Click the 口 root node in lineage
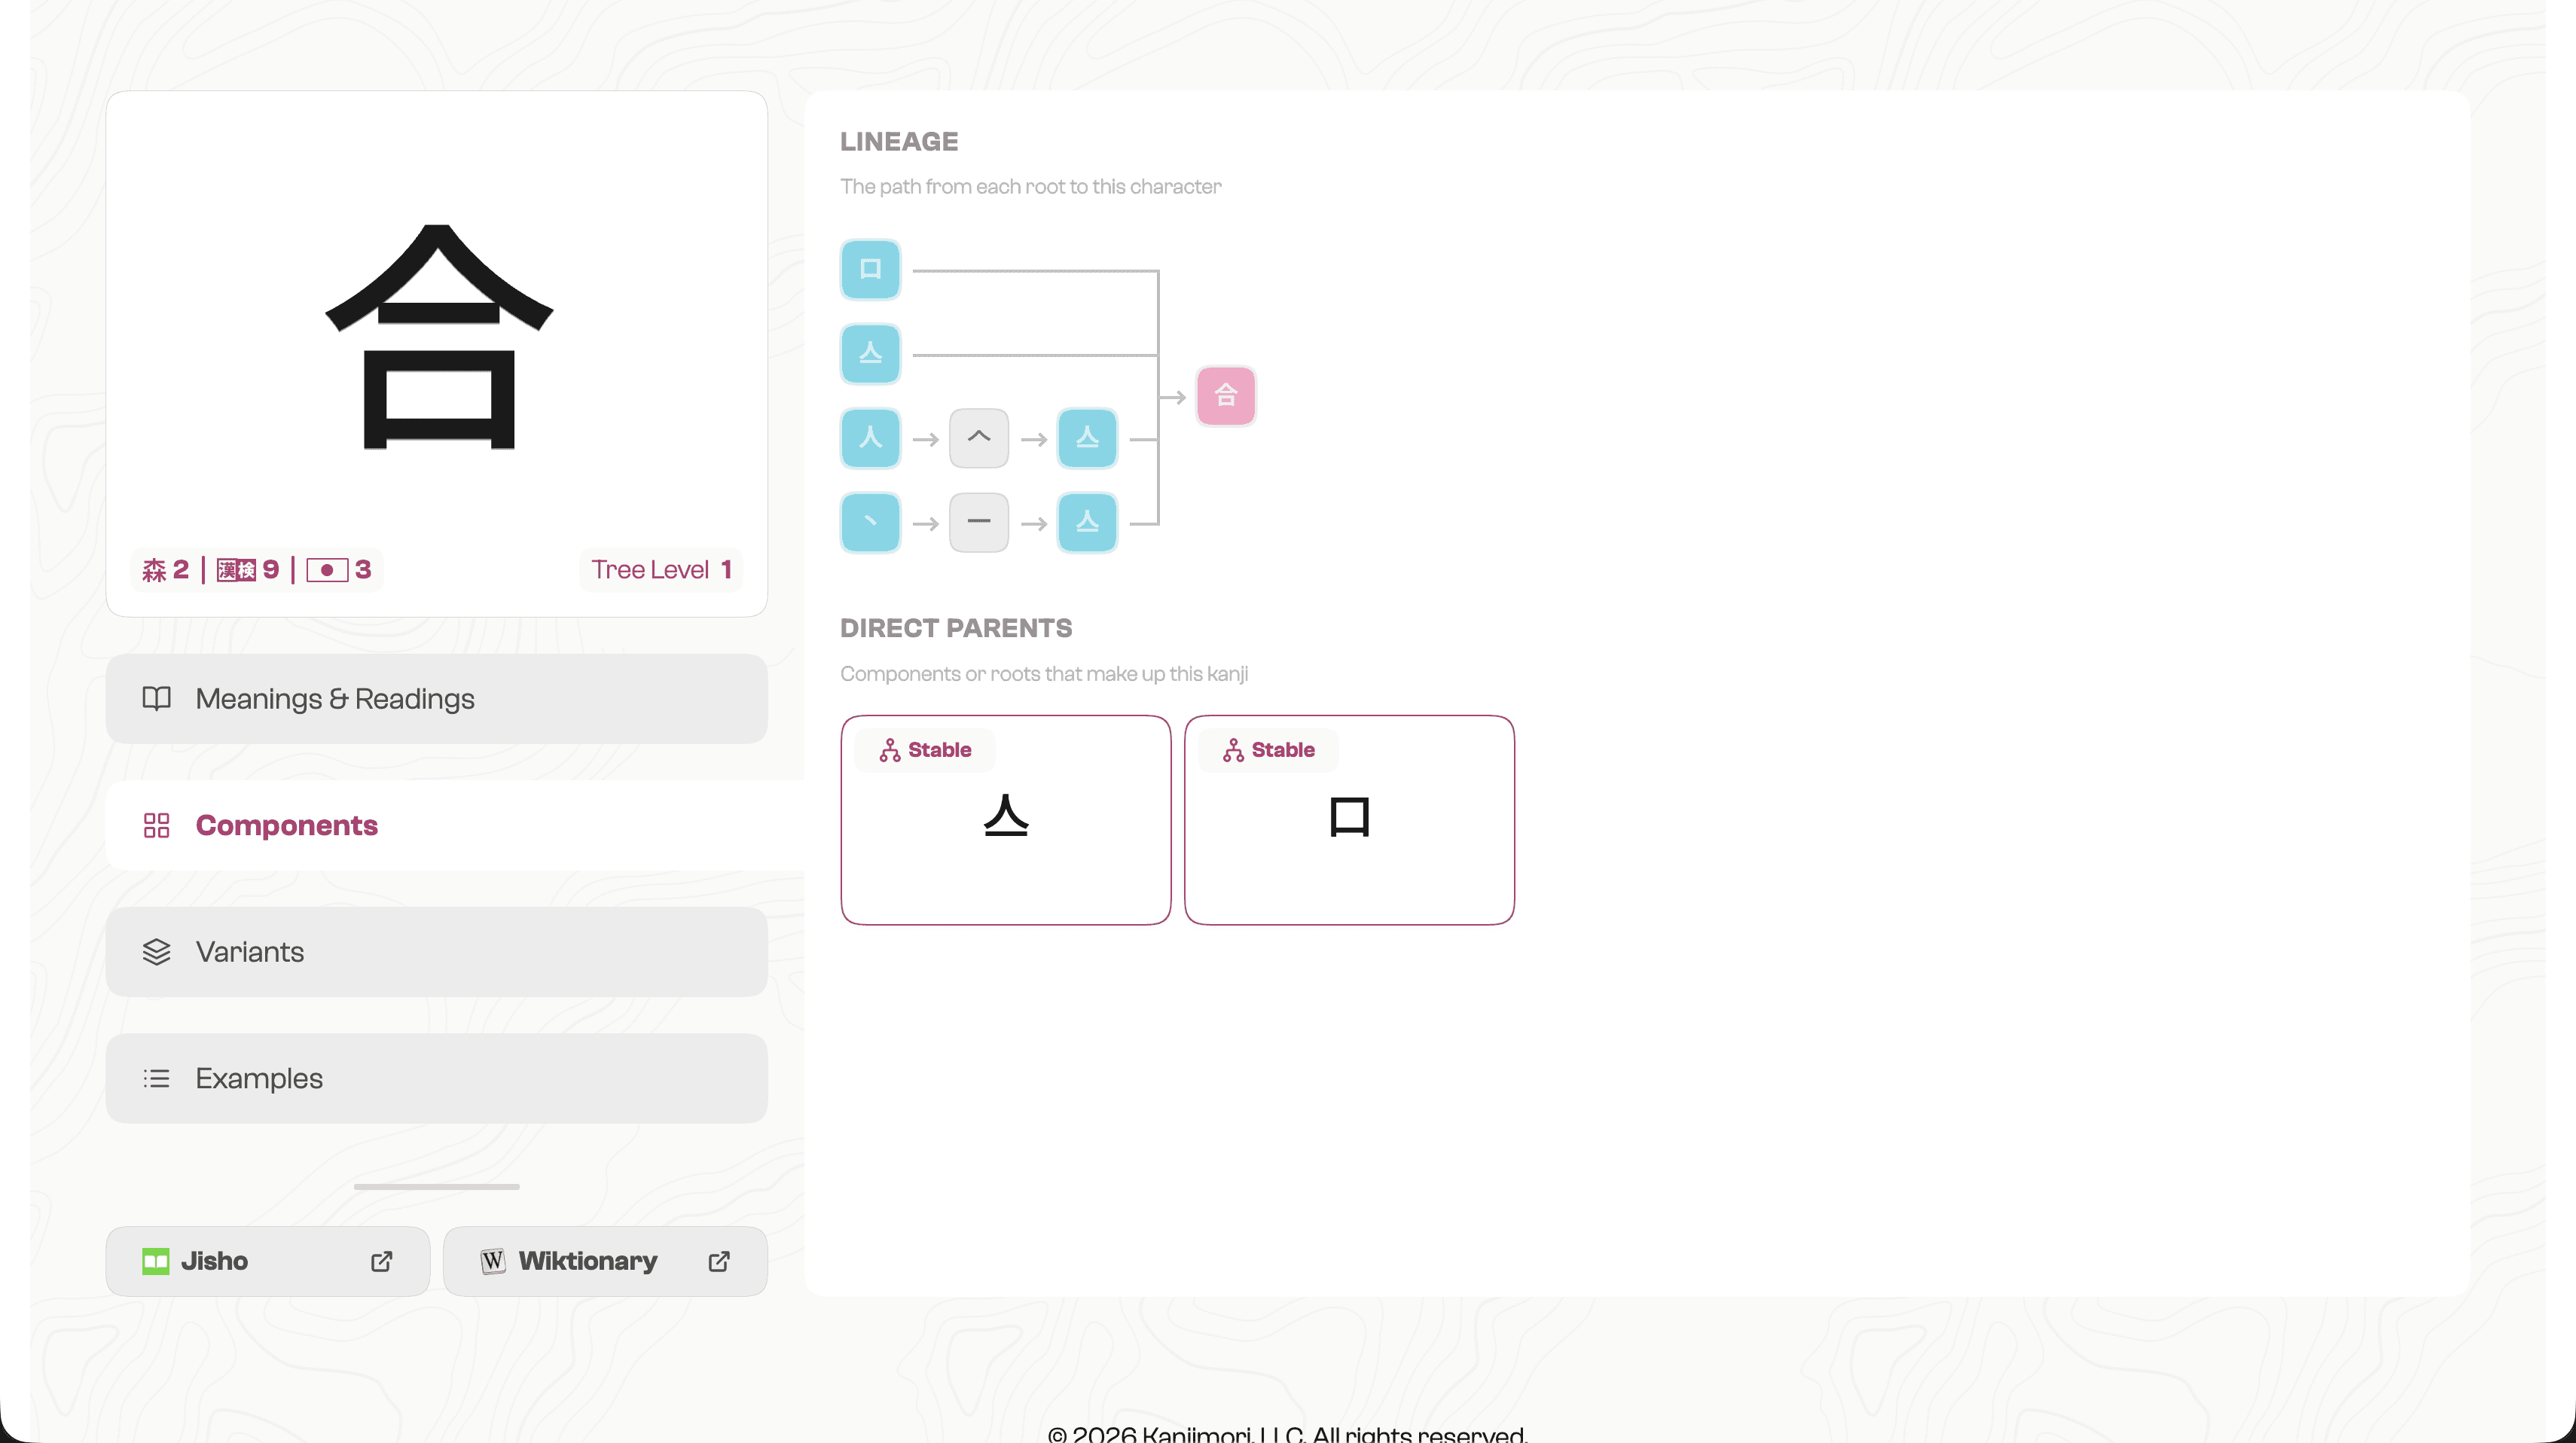The height and width of the screenshot is (1443, 2576). (x=870, y=269)
